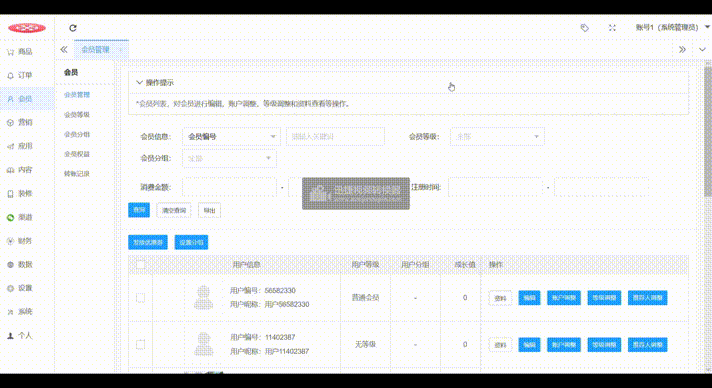Click the blue 查询 button
The width and height of the screenshot is (712, 388).
[x=139, y=210]
